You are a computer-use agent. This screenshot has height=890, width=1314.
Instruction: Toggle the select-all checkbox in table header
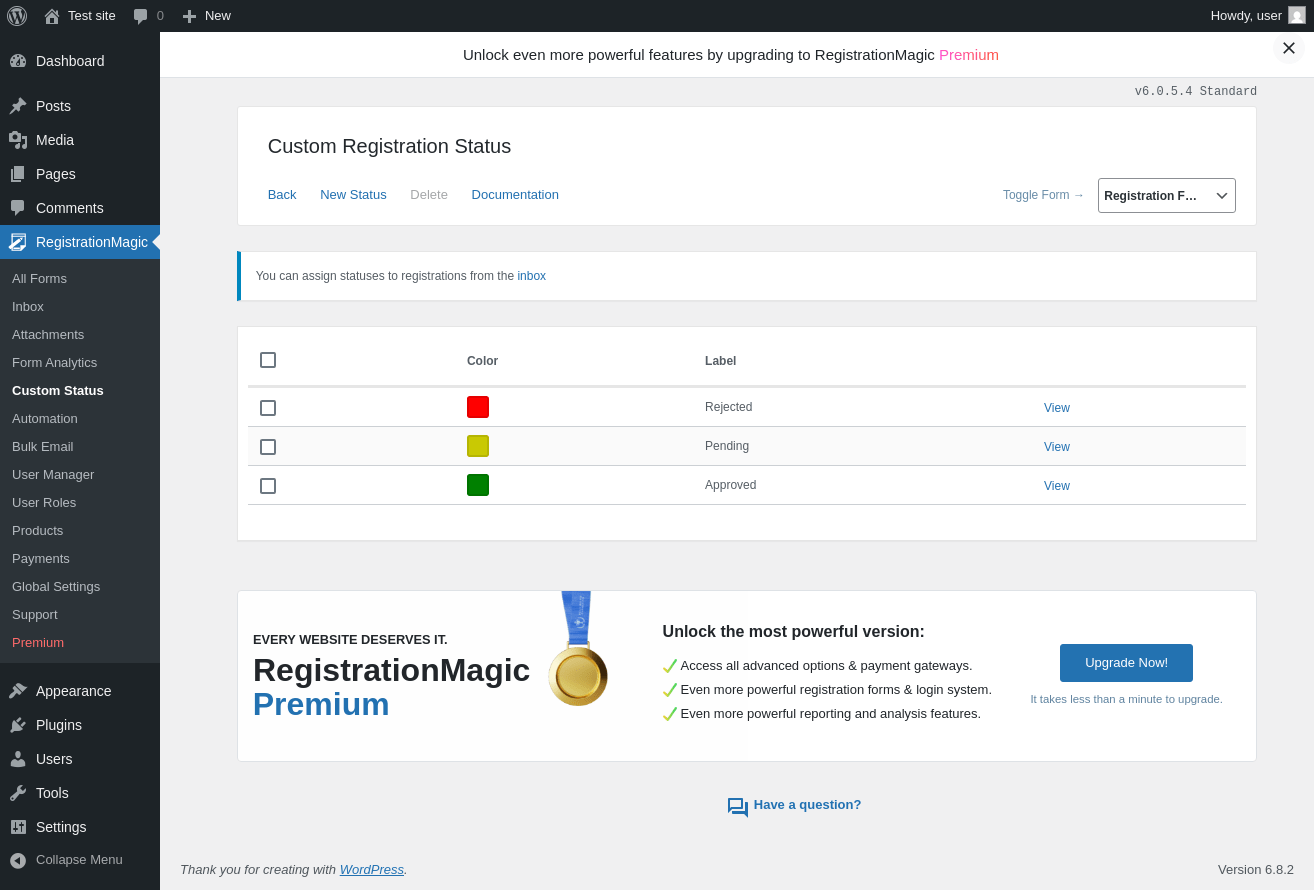pyautogui.click(x=268, y=360)
